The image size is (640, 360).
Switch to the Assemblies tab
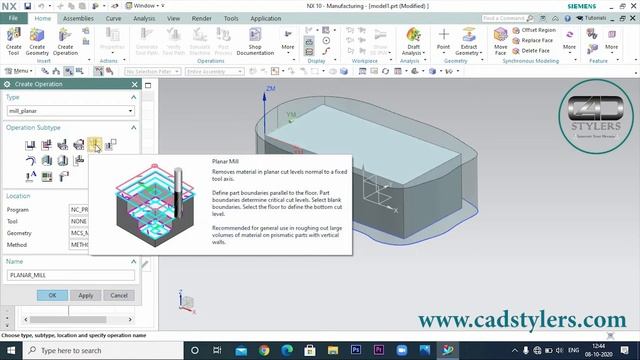[78, 18]
